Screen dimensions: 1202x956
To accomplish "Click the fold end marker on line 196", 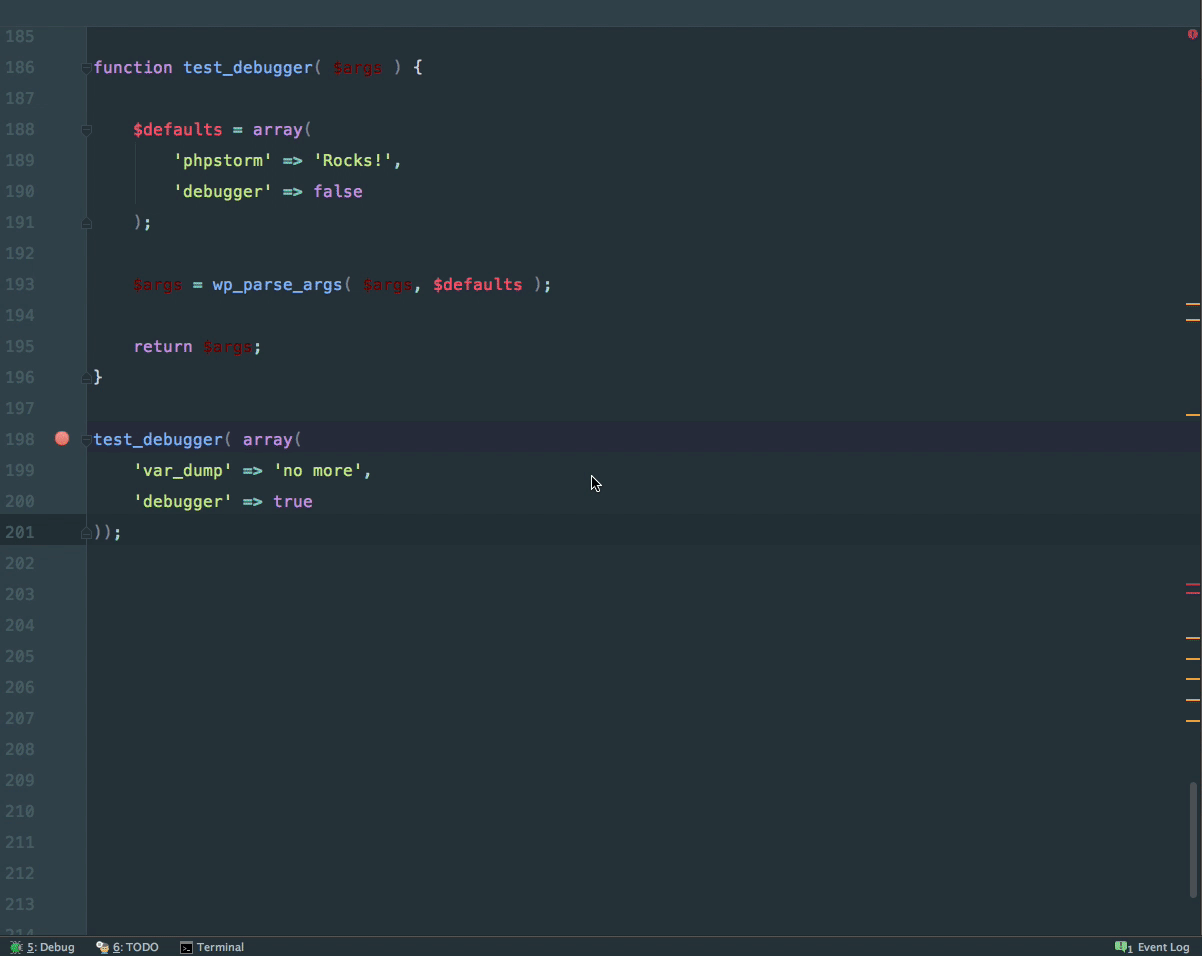I will 86,377.
